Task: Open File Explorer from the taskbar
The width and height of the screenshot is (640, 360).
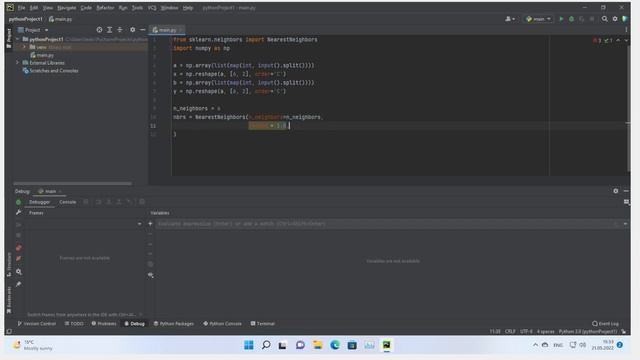Action: [x=318, y=345]
